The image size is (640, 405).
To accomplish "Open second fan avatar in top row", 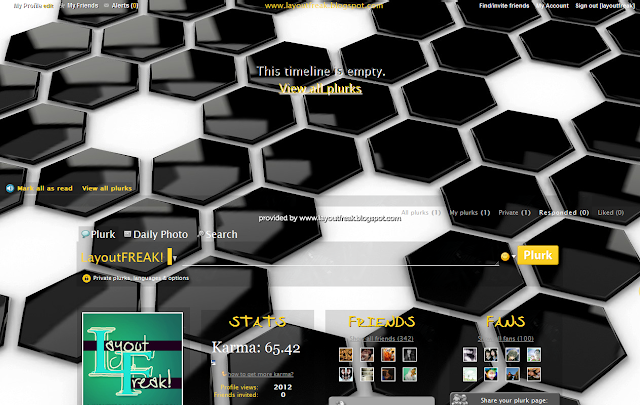I will [491, 354].
